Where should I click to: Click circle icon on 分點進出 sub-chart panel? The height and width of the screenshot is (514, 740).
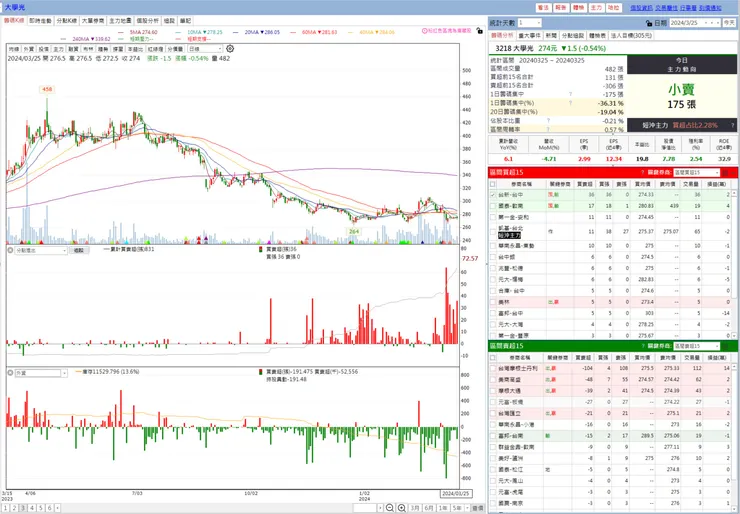(x=10, y=250)
